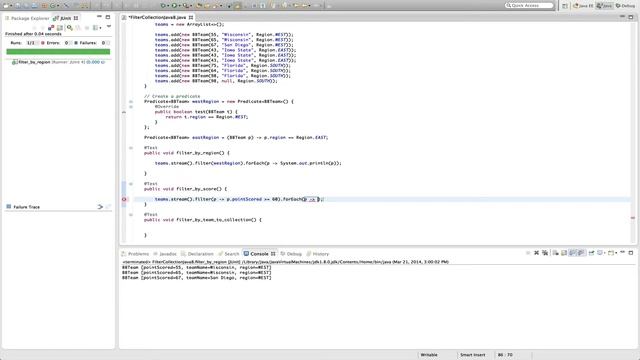
Task: Open the Javadoc tab
Action: [x=165, y=254]
